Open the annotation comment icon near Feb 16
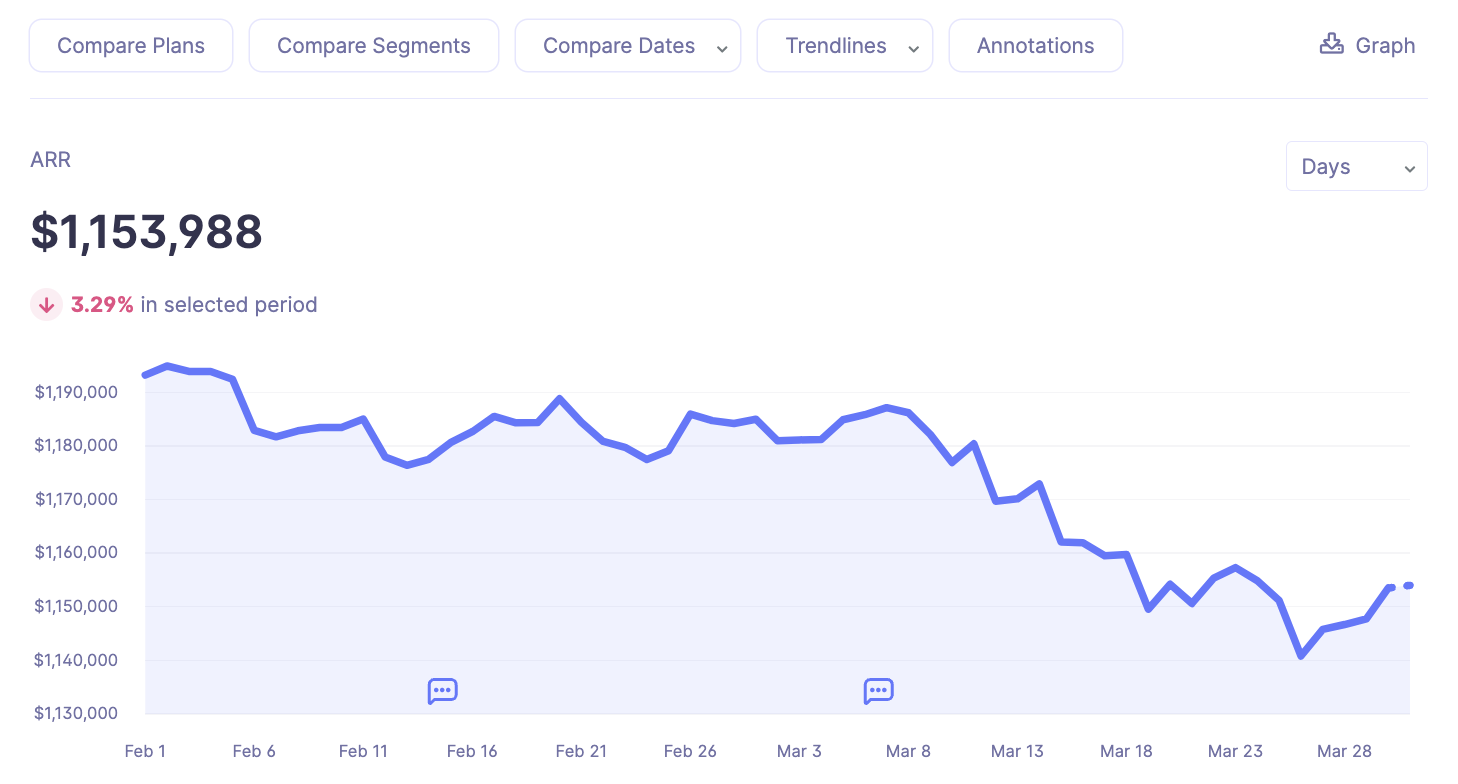This screenshot has width=1458, height=784. coord(442,691)
